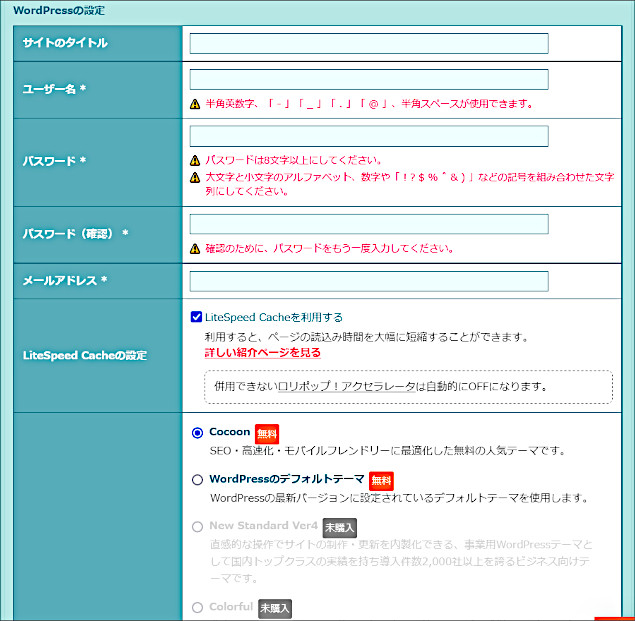Click warning icon beside 大文字と小文字 hint
This screenshot has width=635, height=621.
click(x=195, y=177)
